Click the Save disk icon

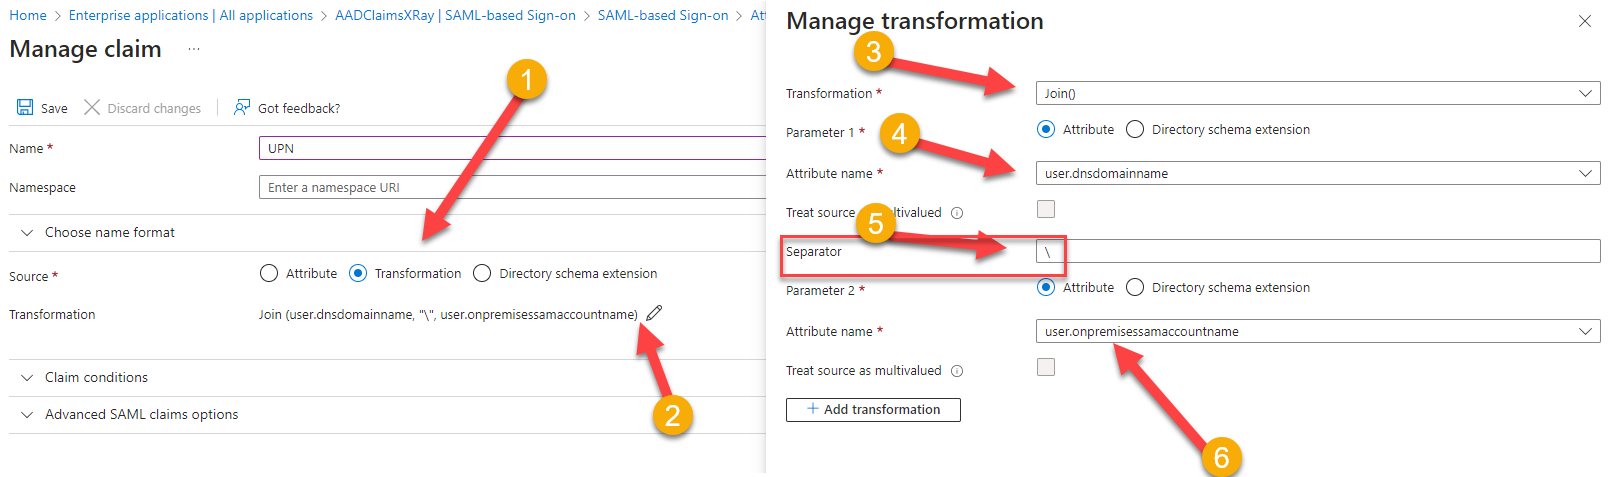[x=25, y=107]
